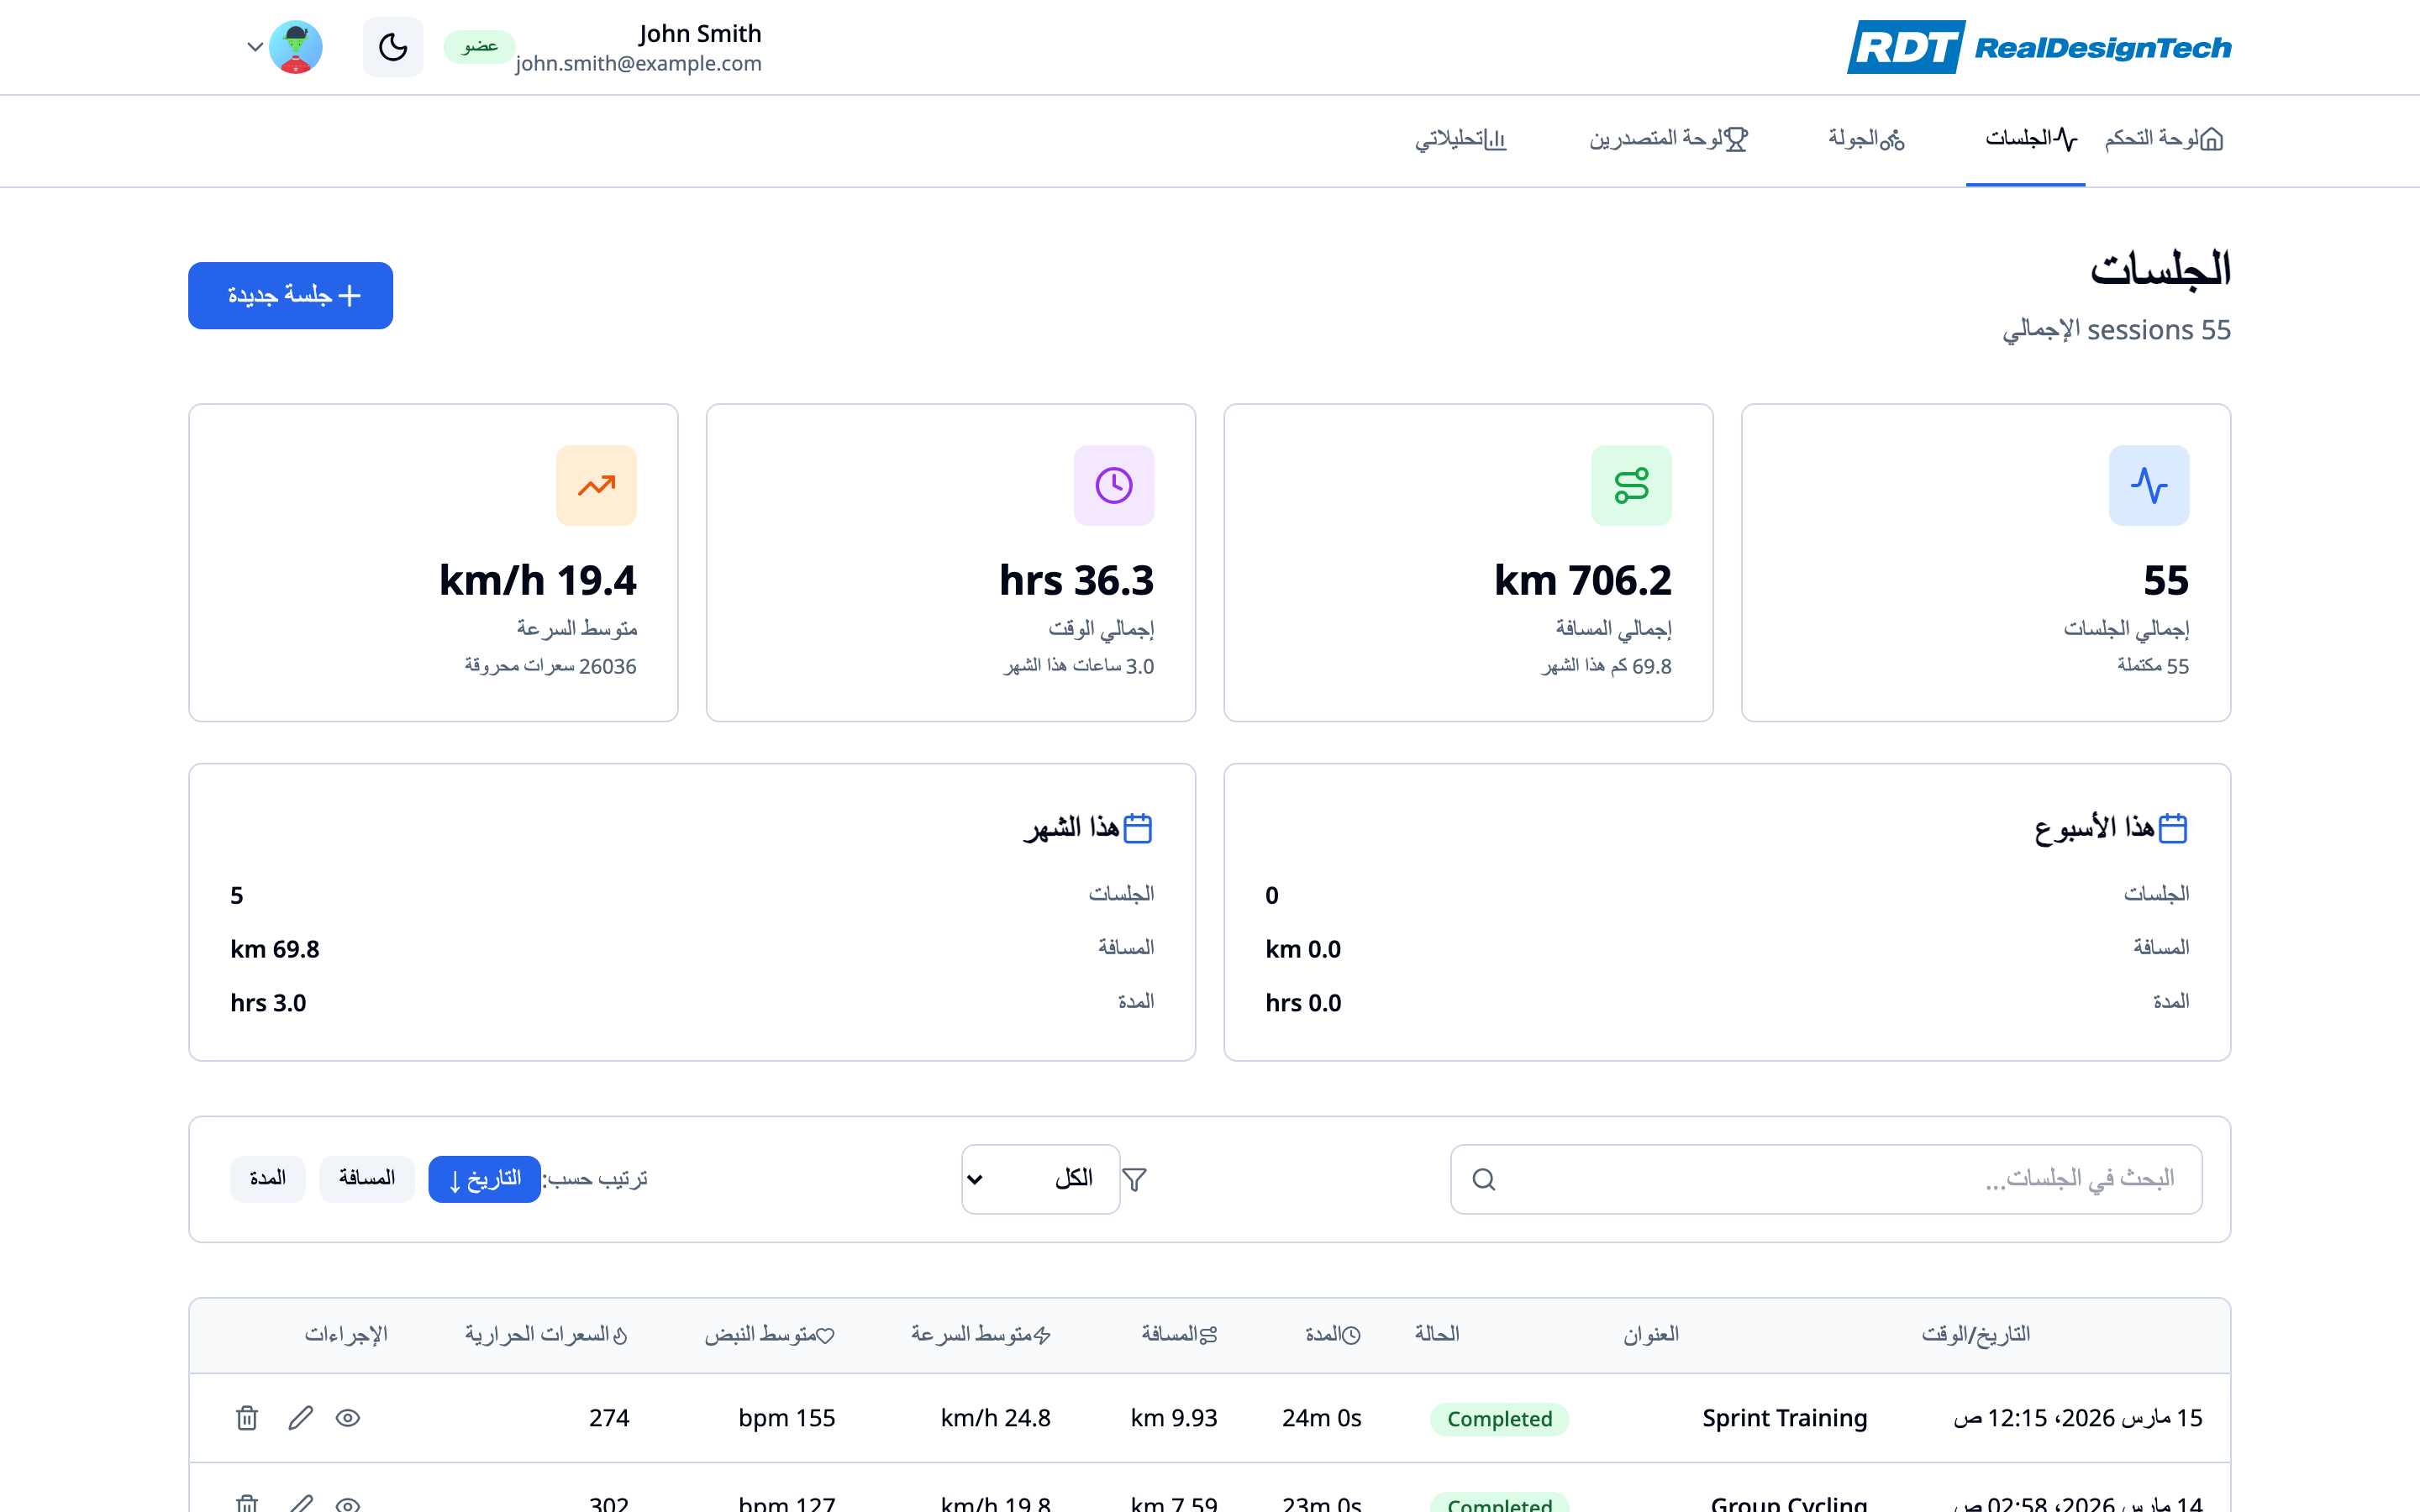This screenshot has width=2420, height=1512.
Task: Open user menu chevron beside avatar
Action: pos(255,47)
